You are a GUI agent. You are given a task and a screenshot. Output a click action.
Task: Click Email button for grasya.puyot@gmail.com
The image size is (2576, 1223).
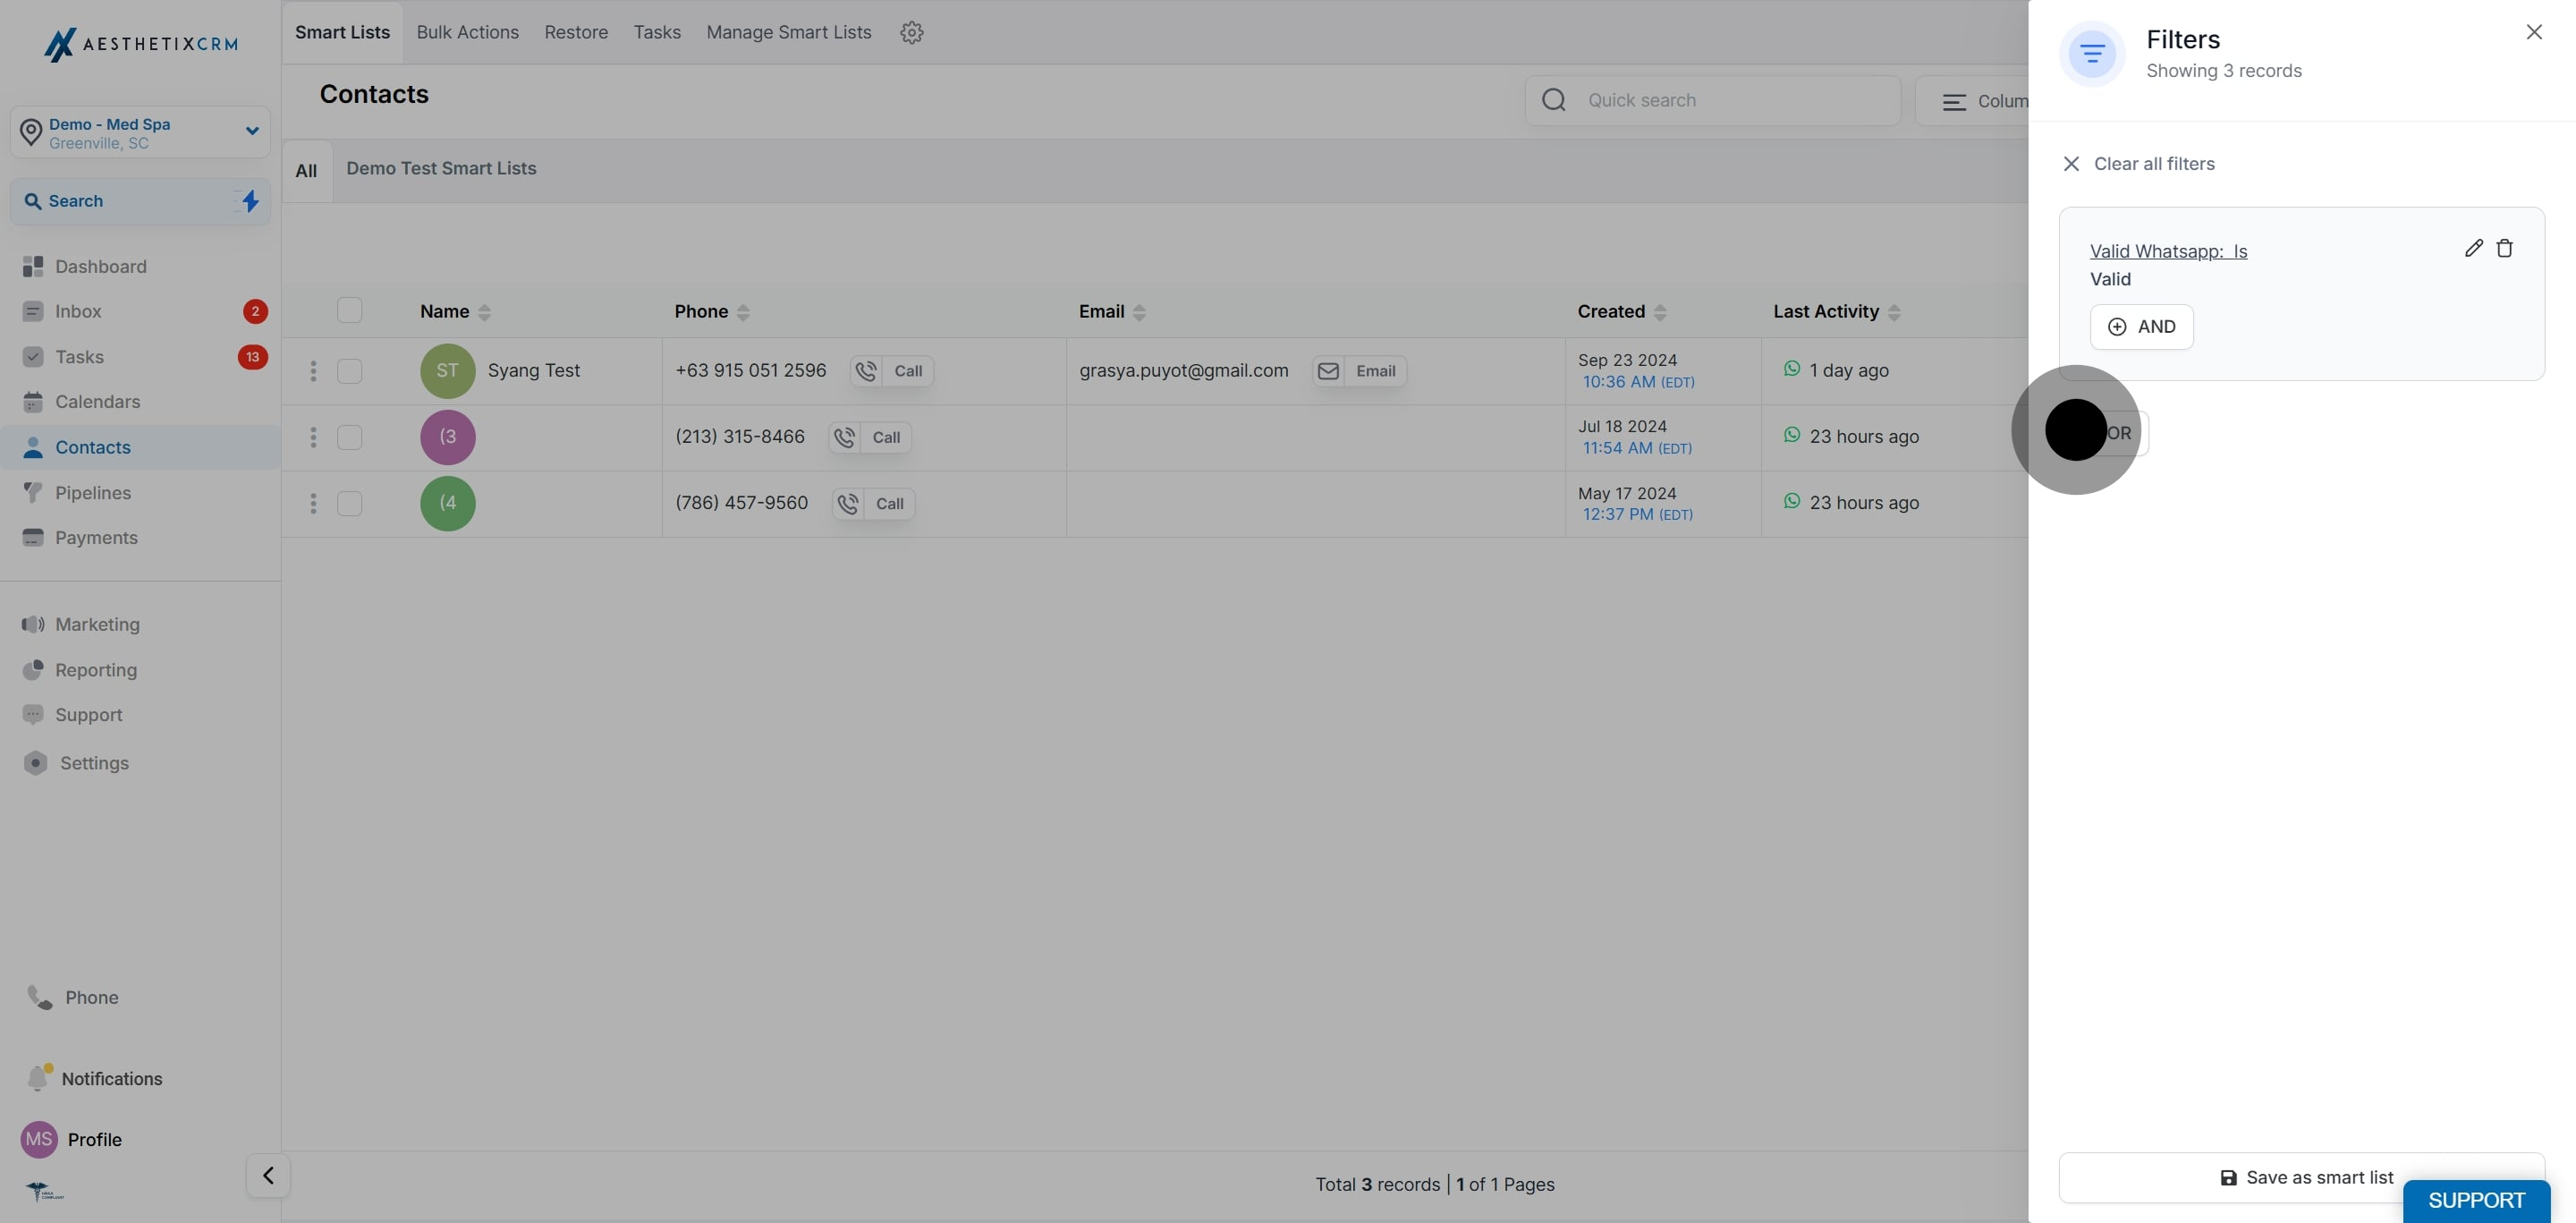[1359, 371]
